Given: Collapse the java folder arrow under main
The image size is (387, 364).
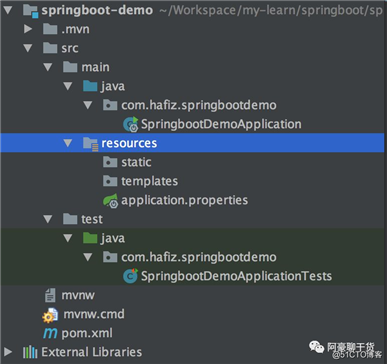Looking at the screenshot, I should [x=68, y=86].
